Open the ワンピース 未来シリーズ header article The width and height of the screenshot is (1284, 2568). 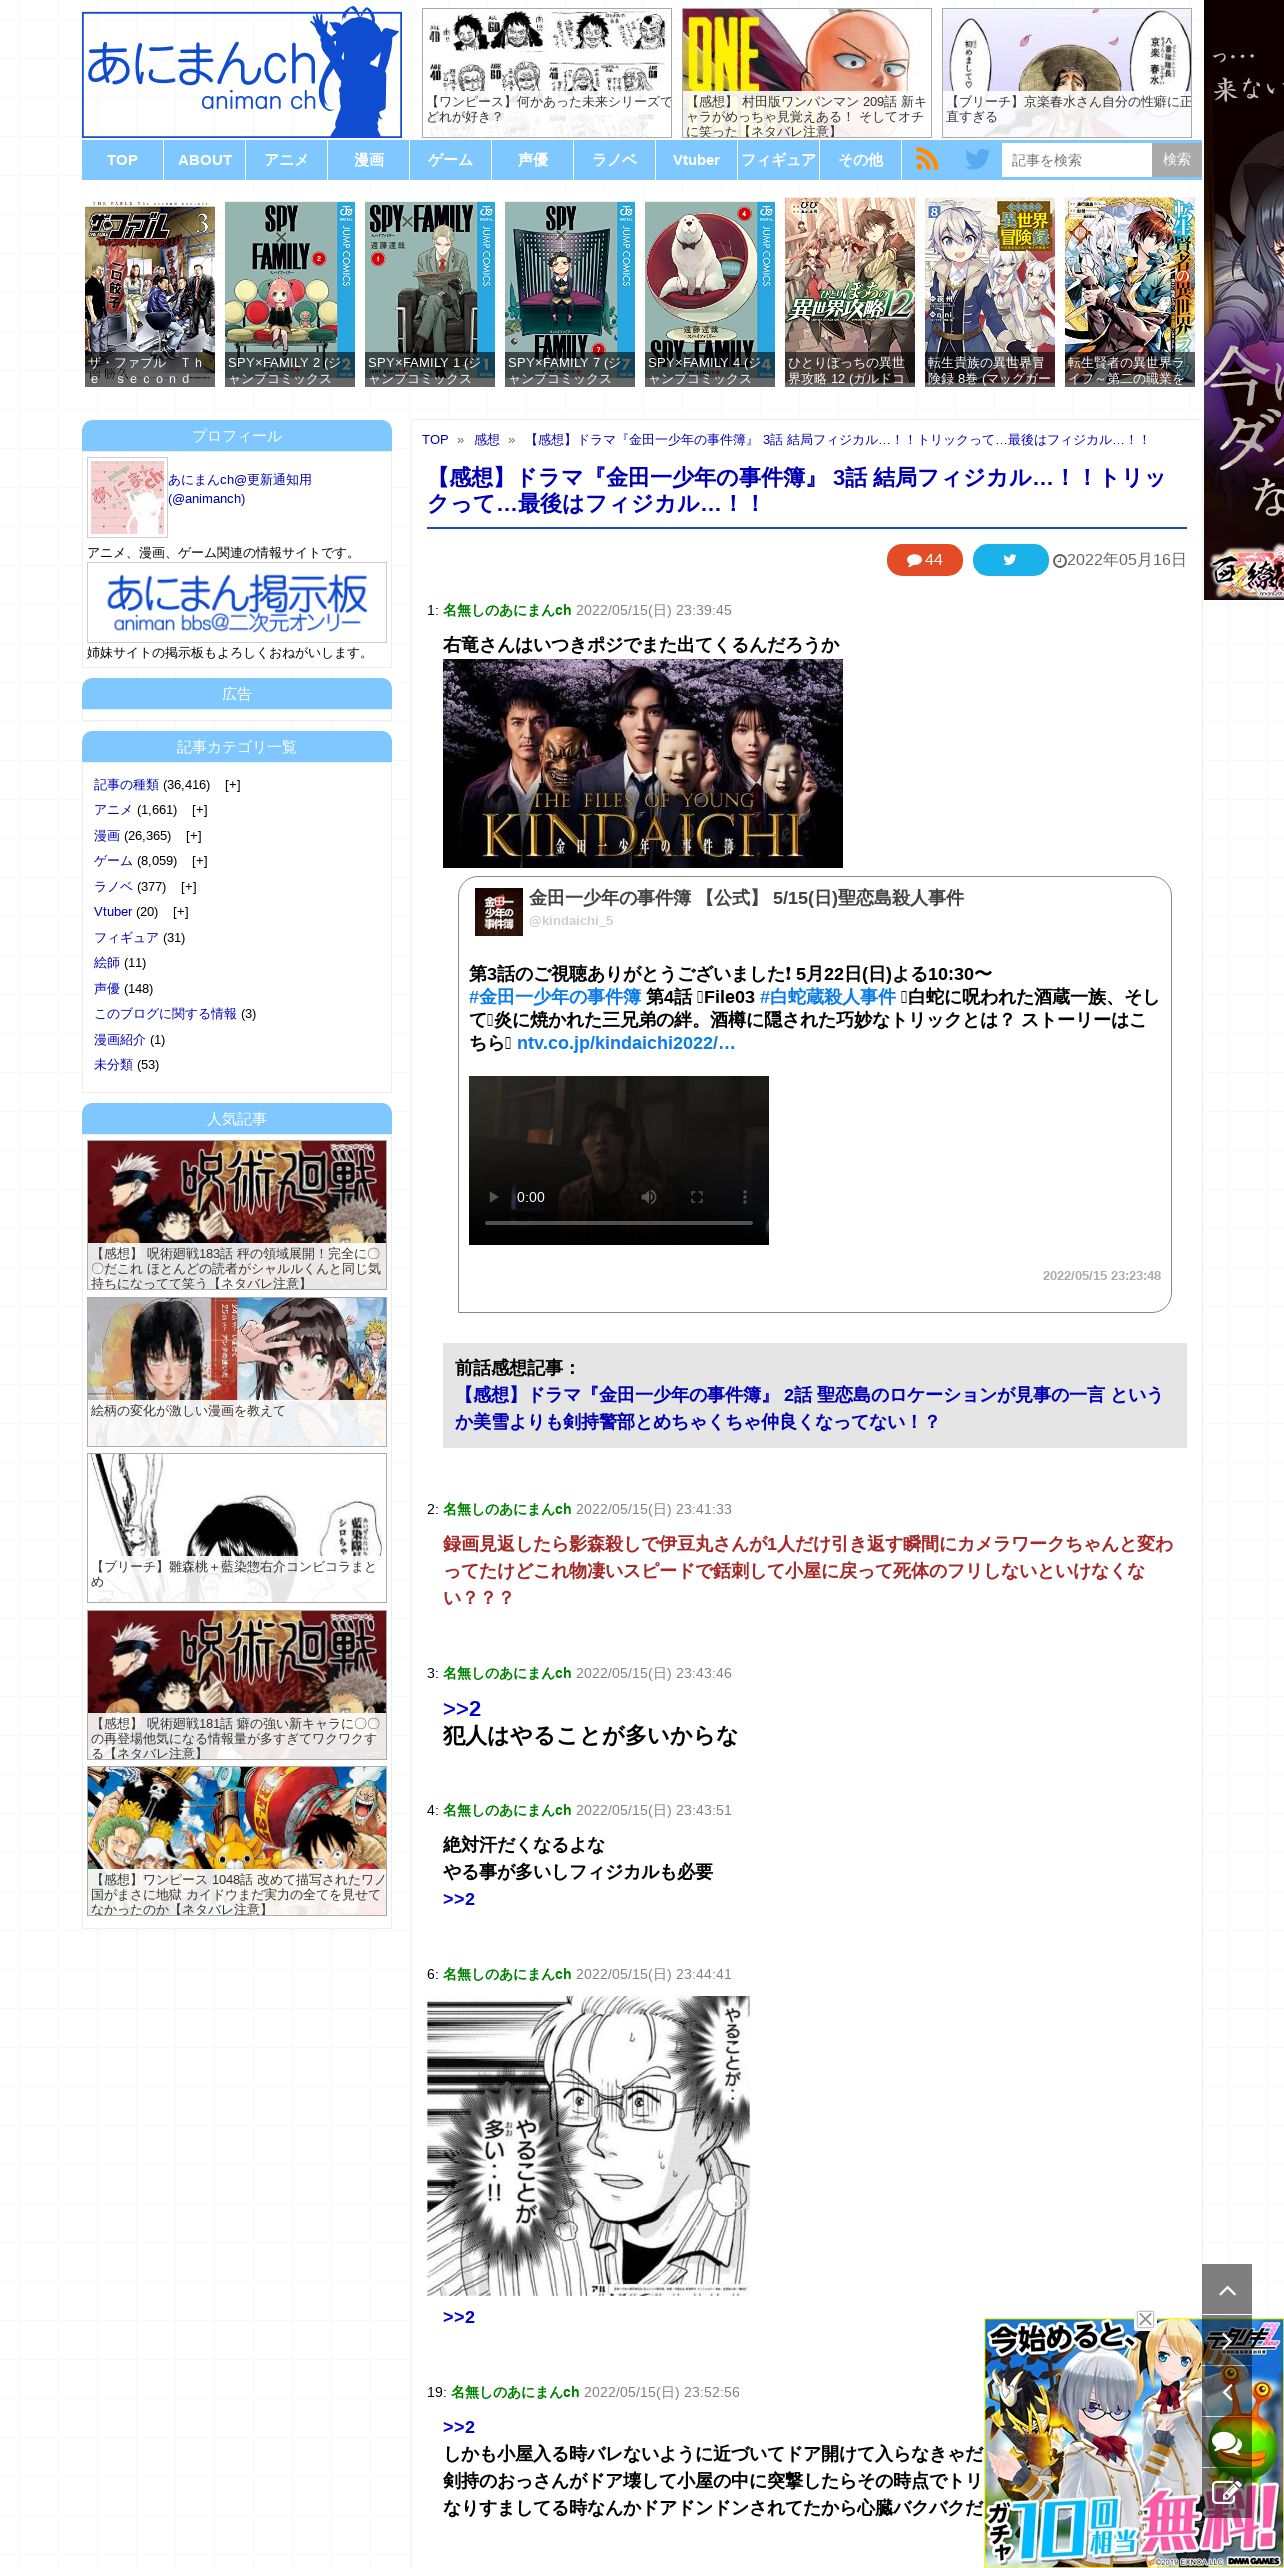(547, 73)
